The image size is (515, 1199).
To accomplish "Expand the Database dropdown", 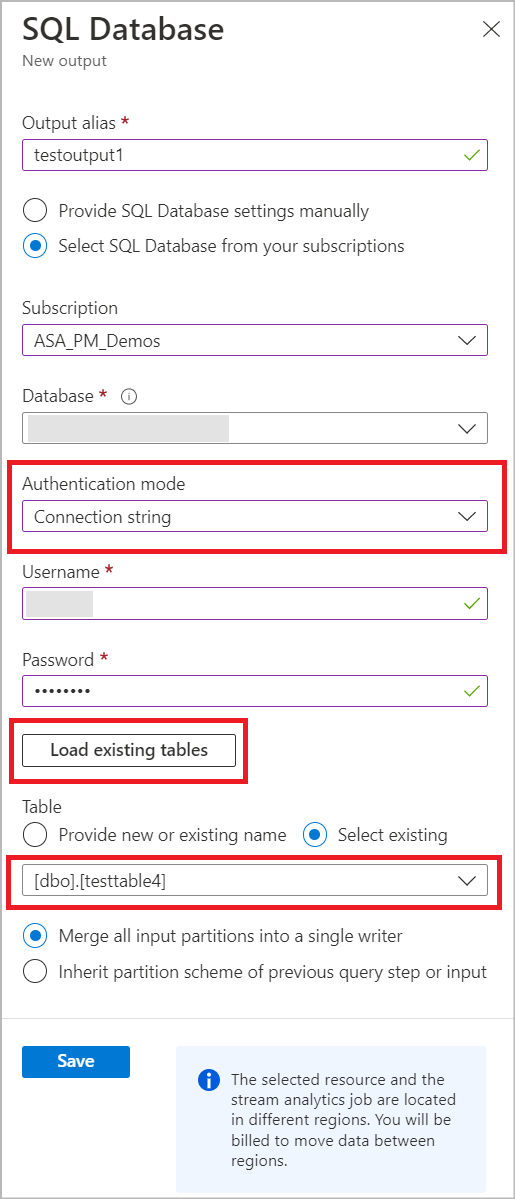I will 255,428.
